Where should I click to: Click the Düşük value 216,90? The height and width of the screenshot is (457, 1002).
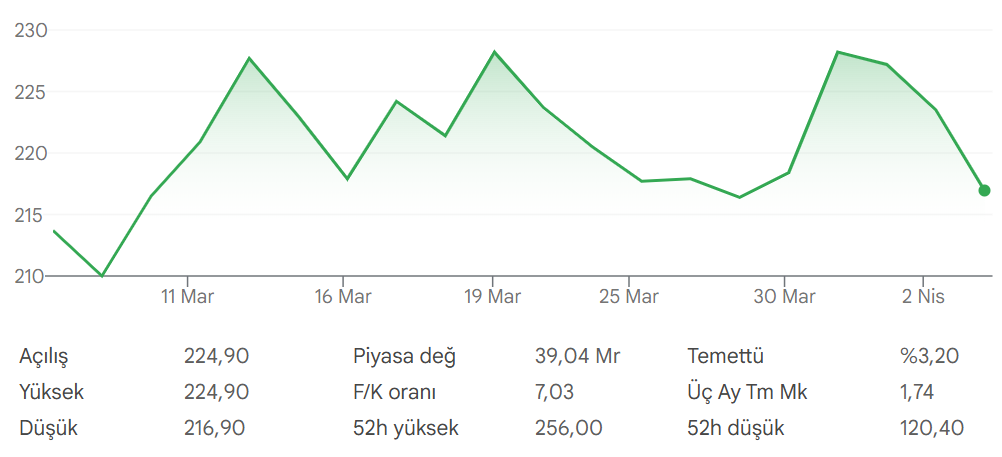(x=216, y=428)
